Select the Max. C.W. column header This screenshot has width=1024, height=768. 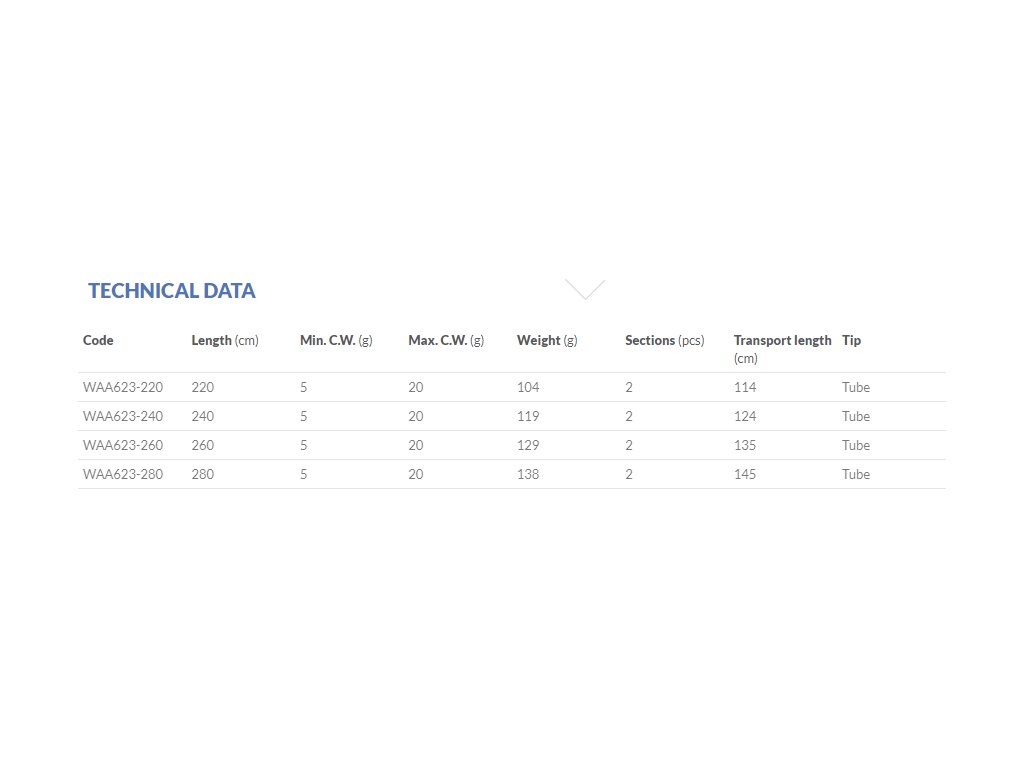[x=446, y=341]
